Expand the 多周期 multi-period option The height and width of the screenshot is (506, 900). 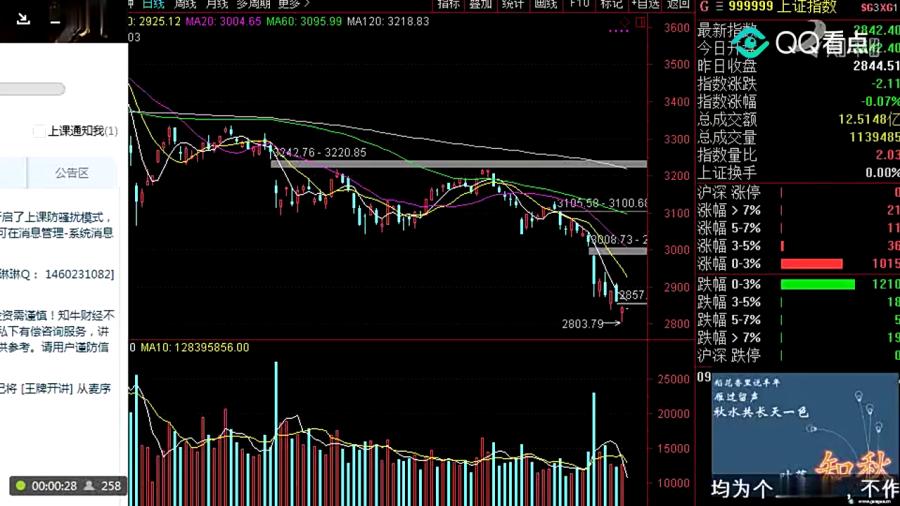click(254, 4)
